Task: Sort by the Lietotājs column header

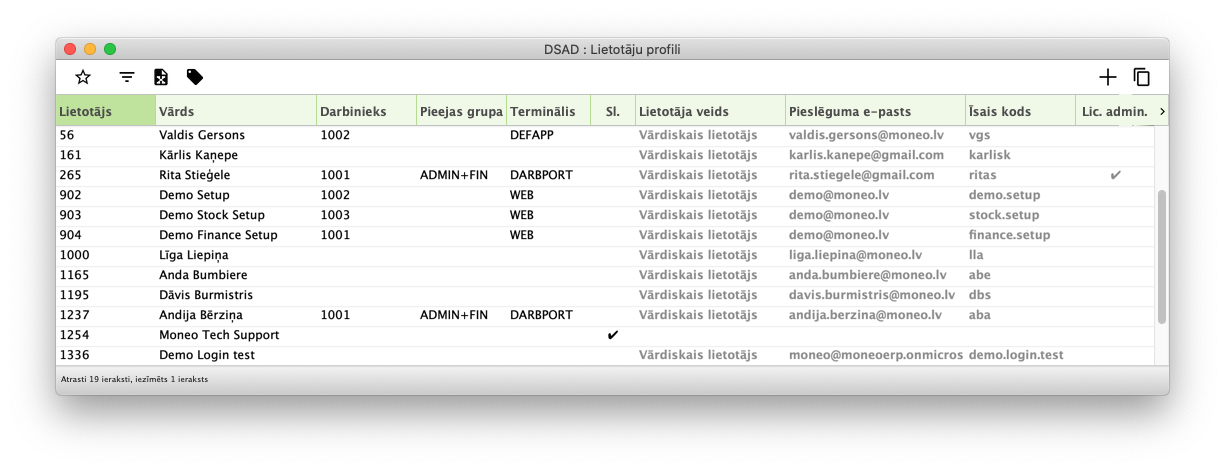Action: 105,111
